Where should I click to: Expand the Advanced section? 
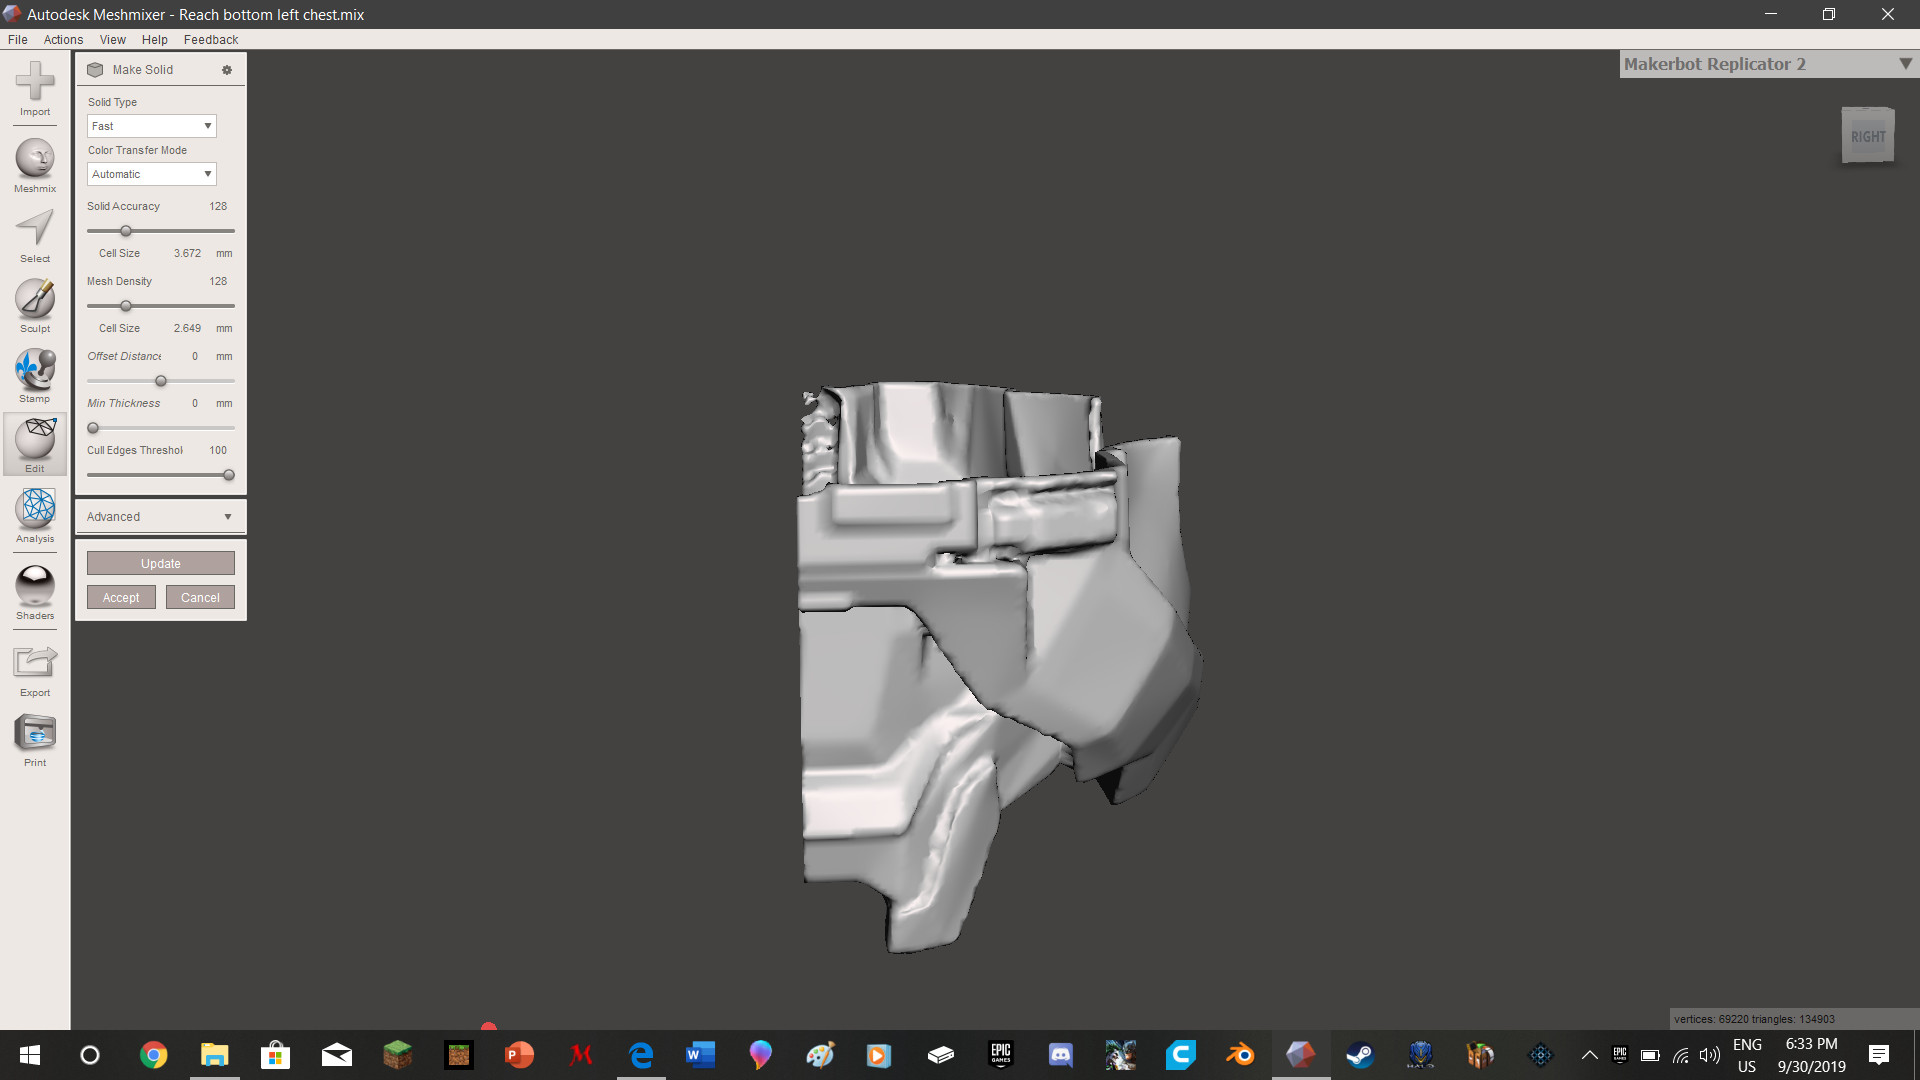tap(160, 517)
